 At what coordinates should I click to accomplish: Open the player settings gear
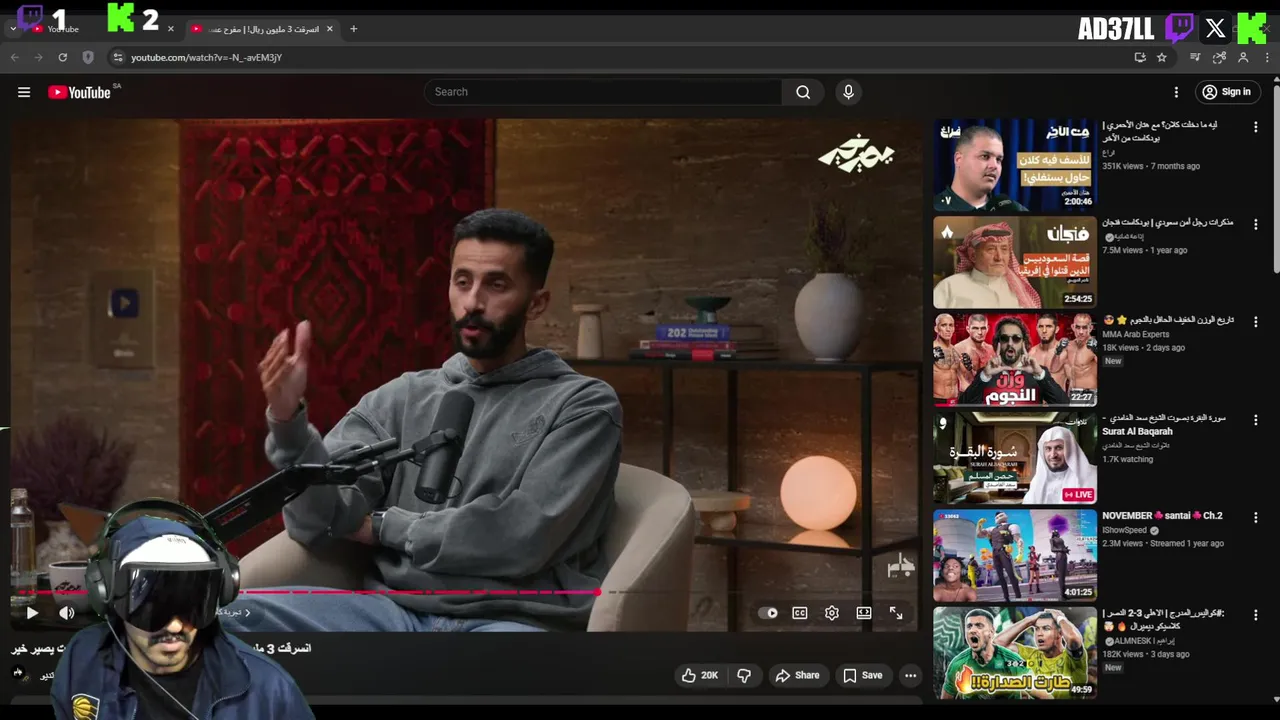832,613
